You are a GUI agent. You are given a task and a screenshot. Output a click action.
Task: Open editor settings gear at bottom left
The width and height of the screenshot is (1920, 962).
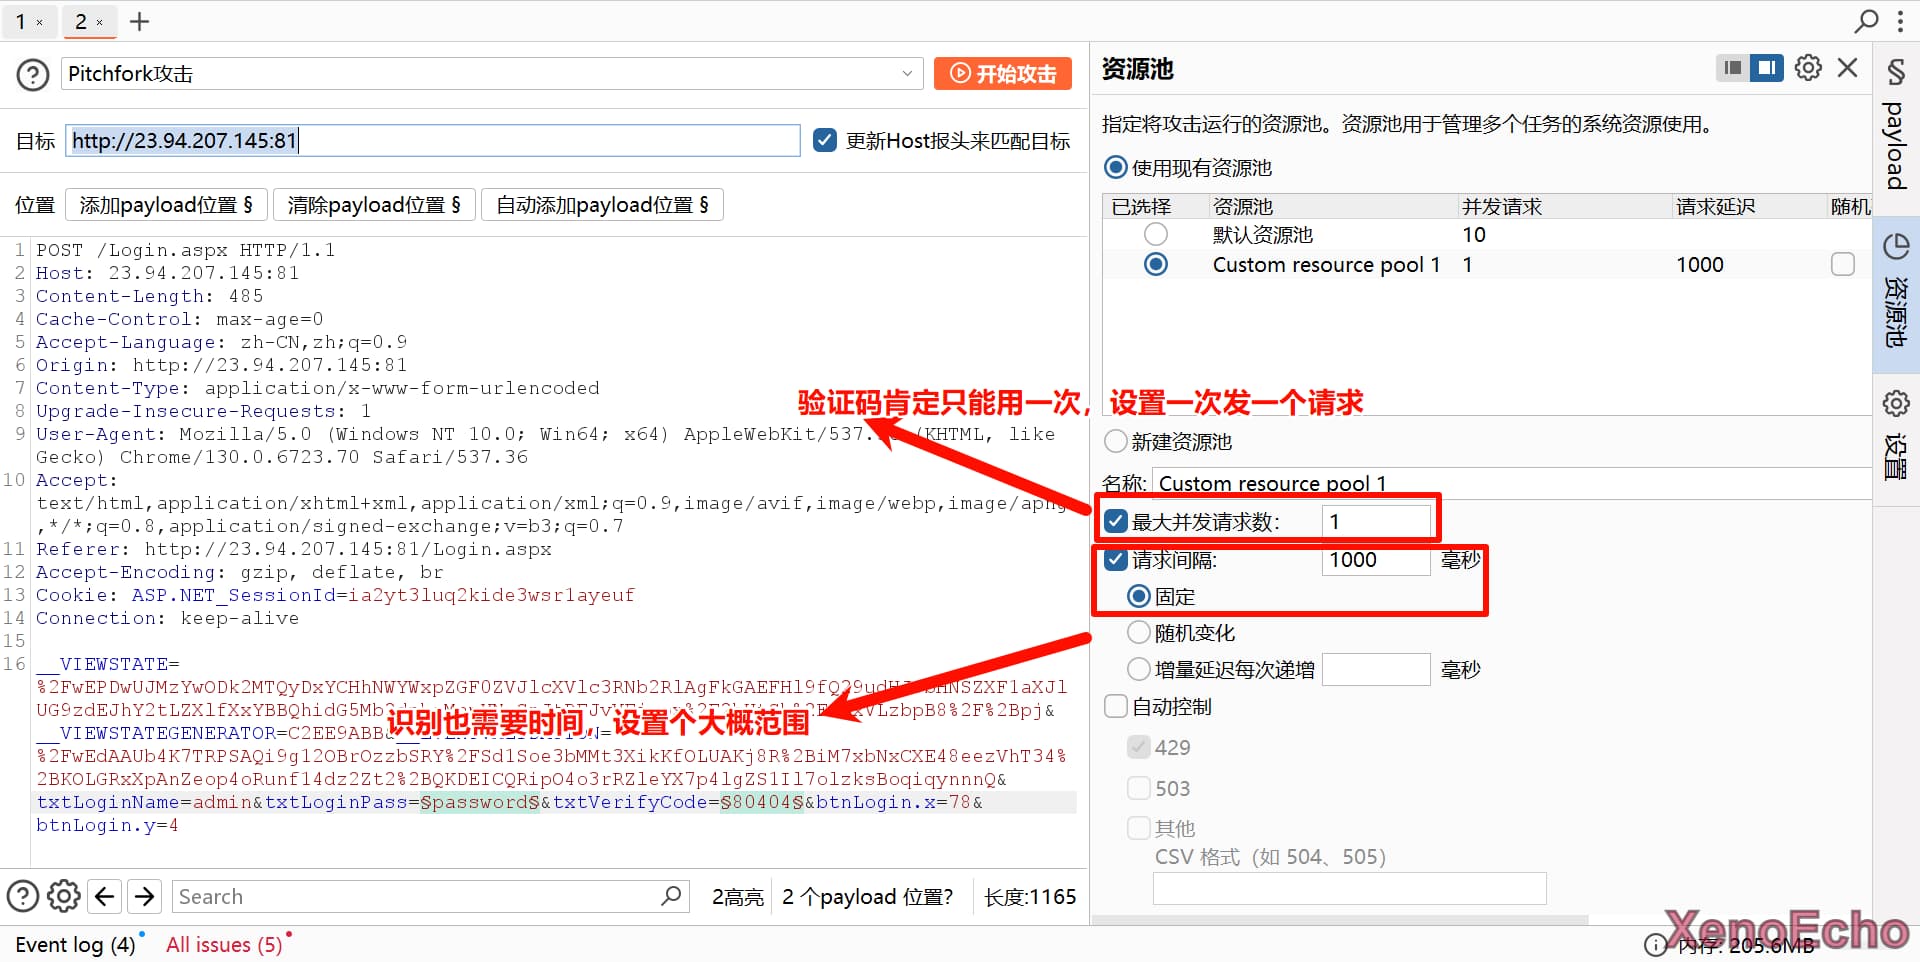(x=64, y=896)
